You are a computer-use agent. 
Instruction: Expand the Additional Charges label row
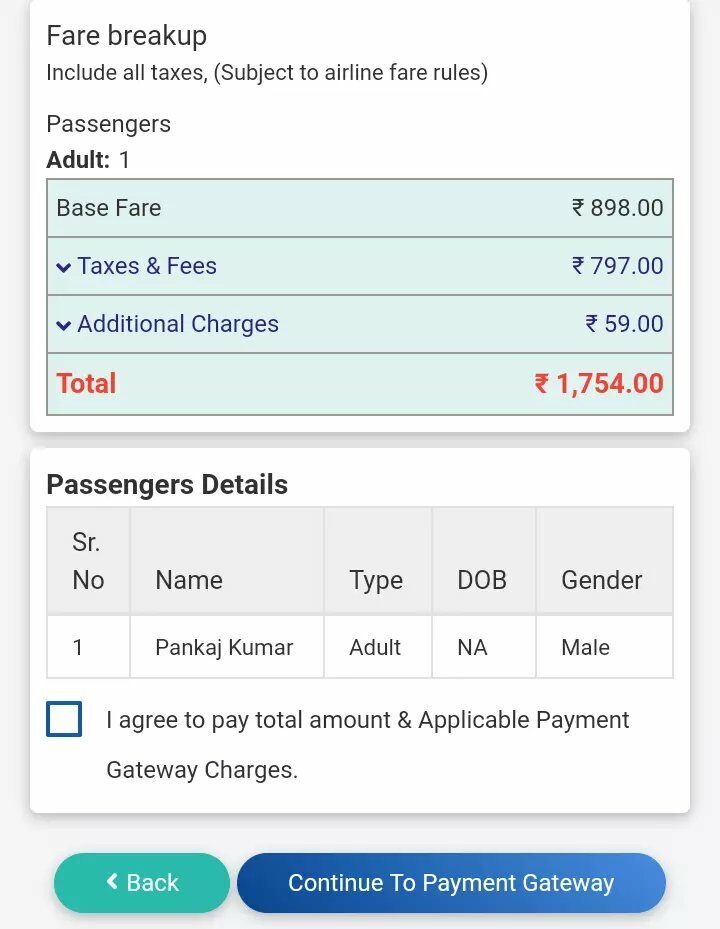coord(178,324)
